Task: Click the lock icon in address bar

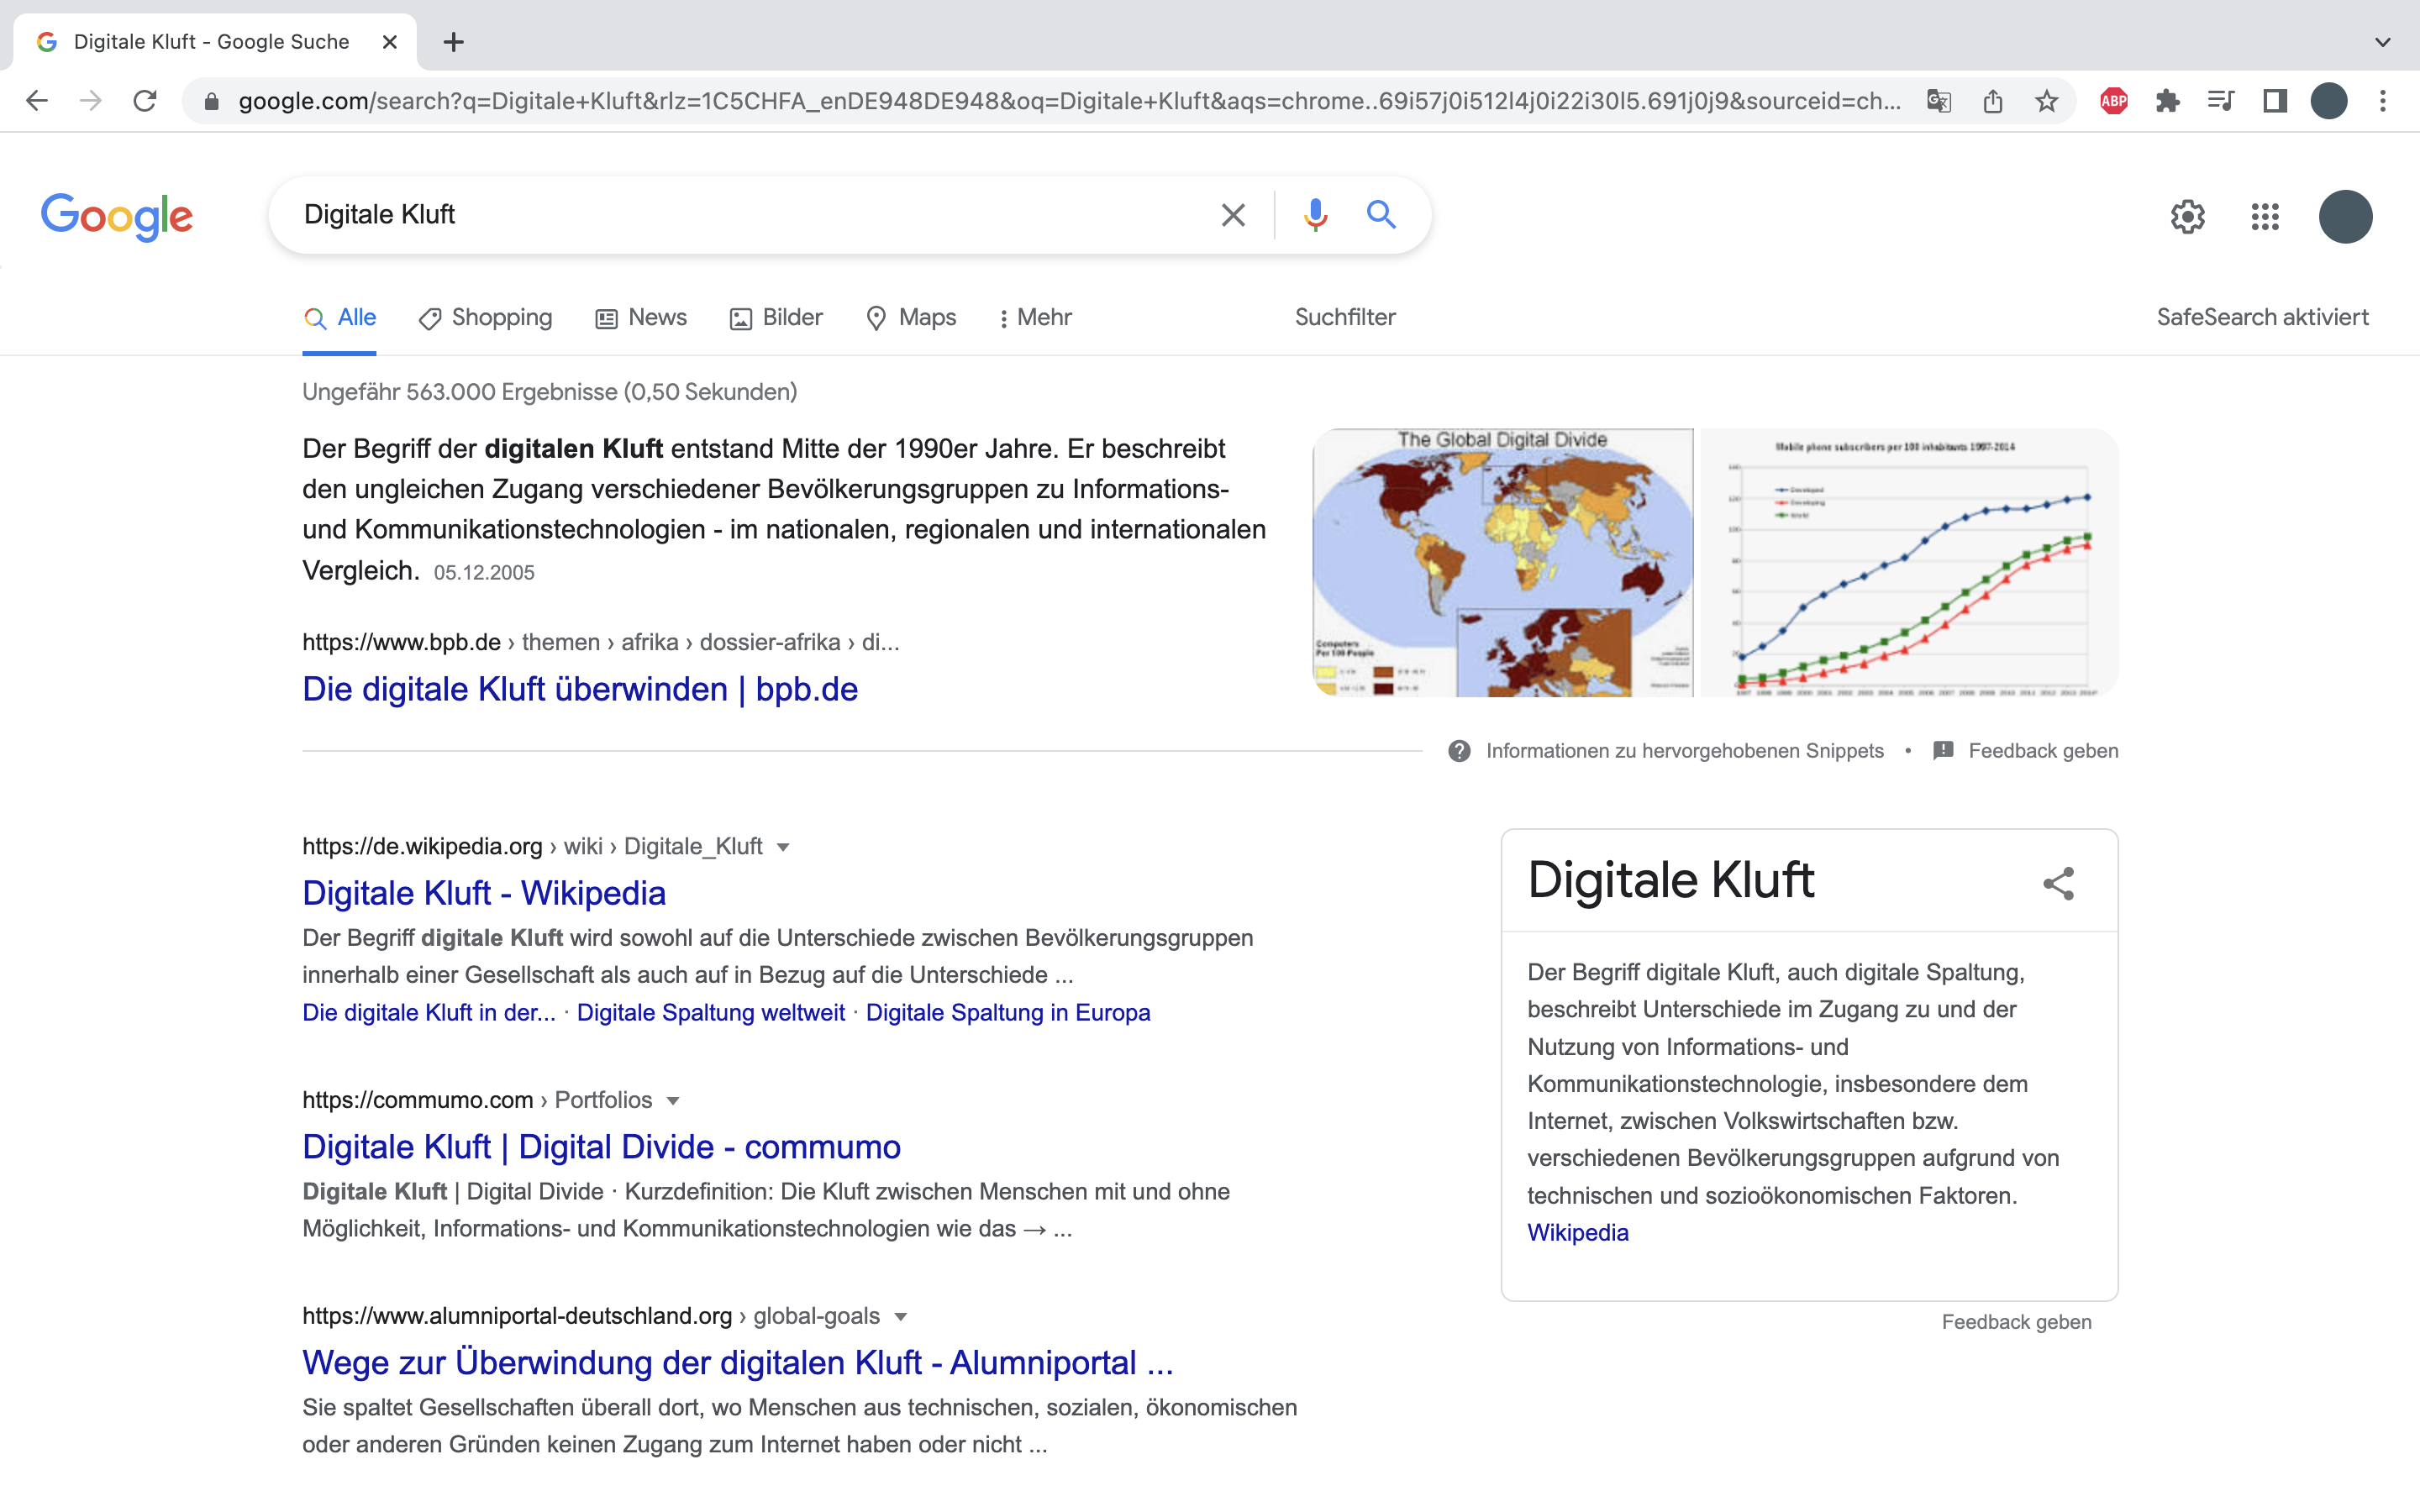Action: tap(211, 101)
